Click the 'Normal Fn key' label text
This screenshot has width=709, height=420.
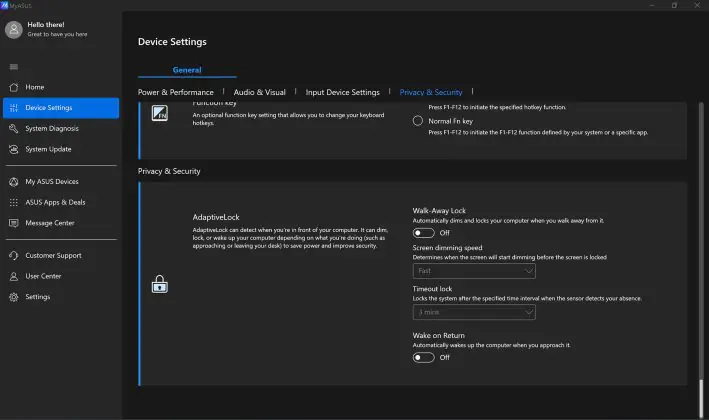(451, 121)
